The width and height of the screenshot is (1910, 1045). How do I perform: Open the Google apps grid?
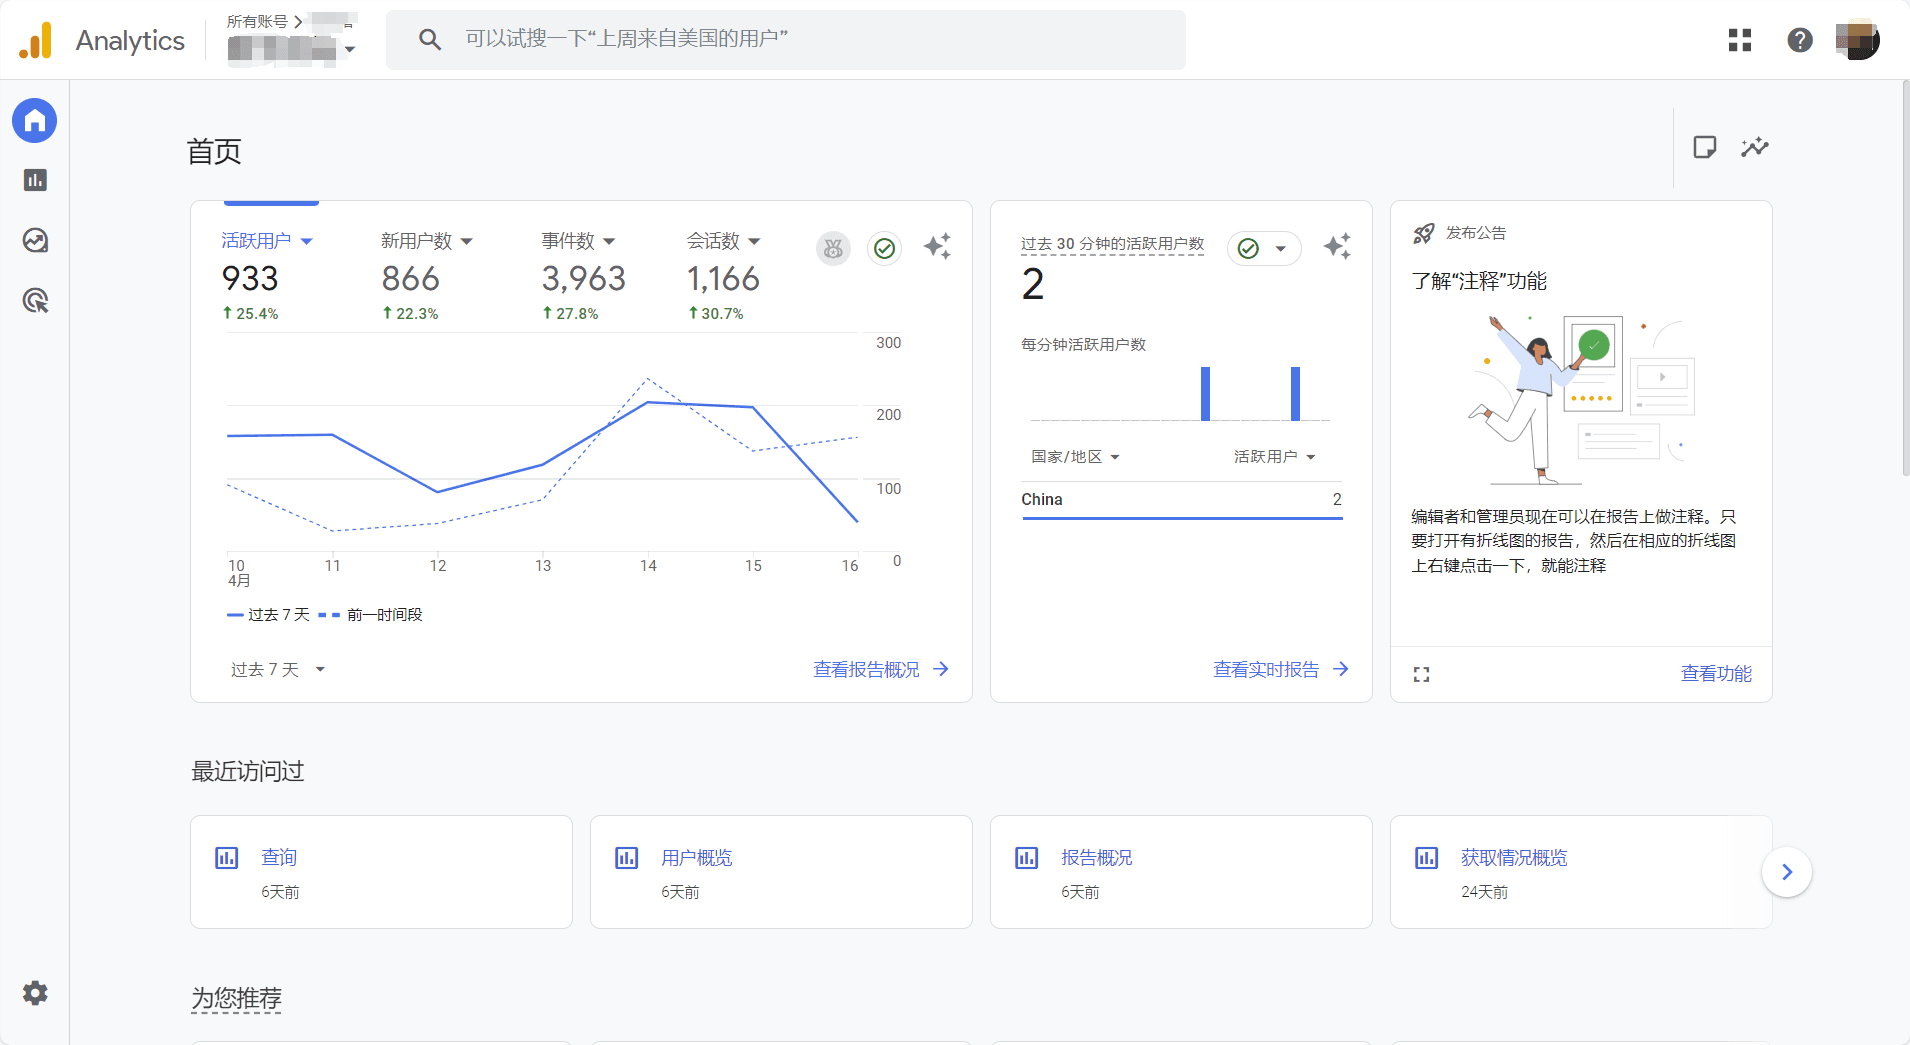1740,40
